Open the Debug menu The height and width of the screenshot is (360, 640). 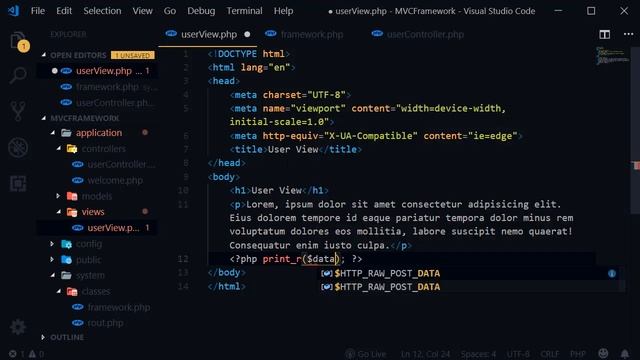[201, 11]
